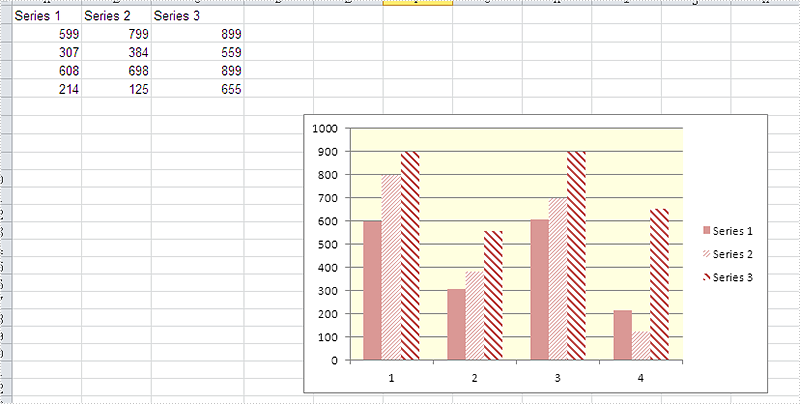
Task: Click the dark striped Series 3 bar in category 3
Action: click(x=577, y=256)
